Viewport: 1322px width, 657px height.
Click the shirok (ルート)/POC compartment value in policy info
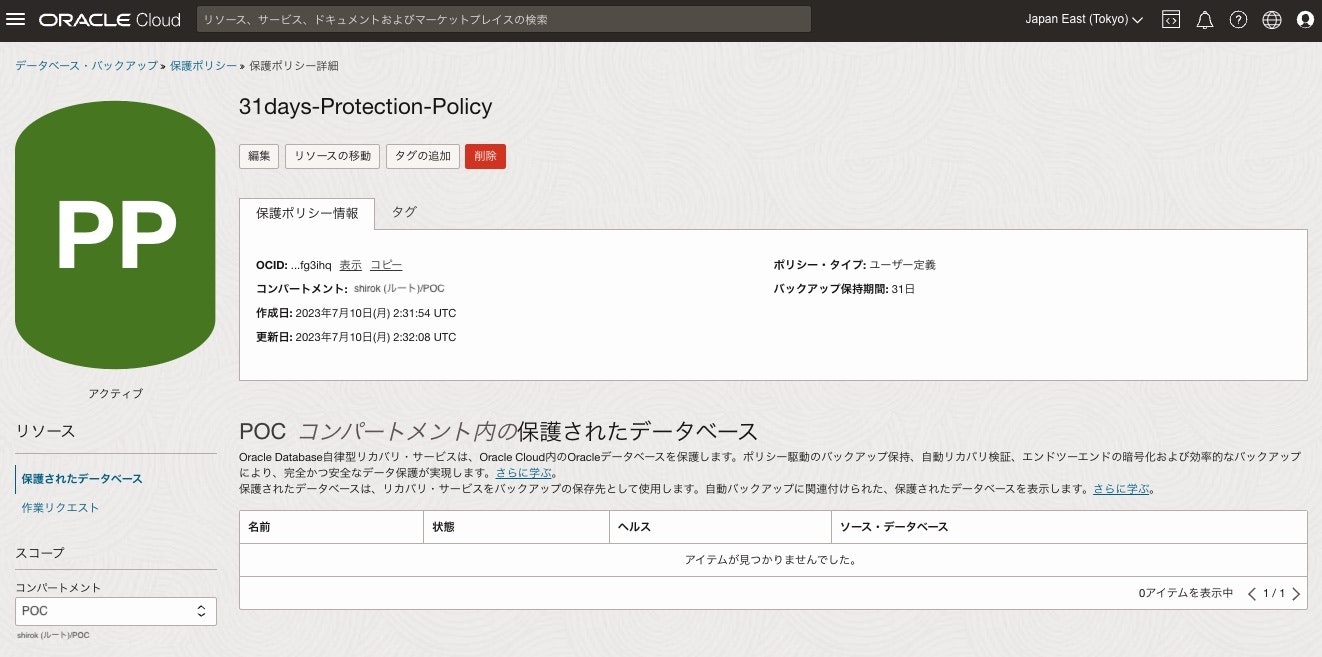pos(400,289)
